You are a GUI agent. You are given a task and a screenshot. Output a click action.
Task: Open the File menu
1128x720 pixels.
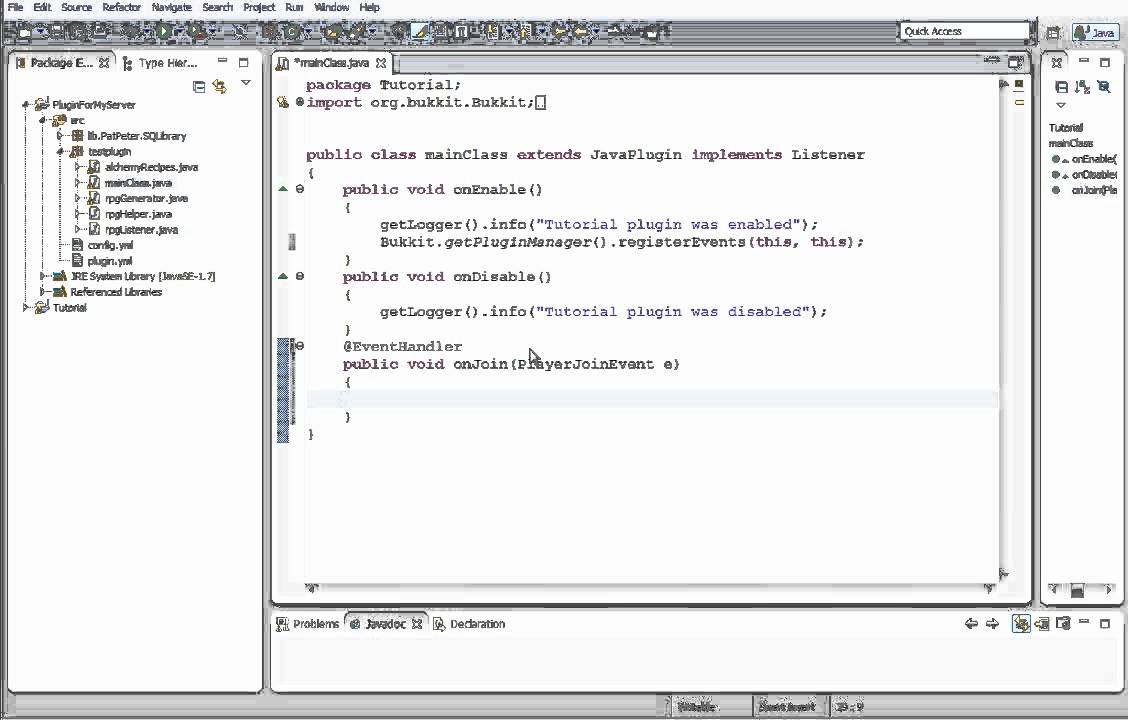coord(15,7)
